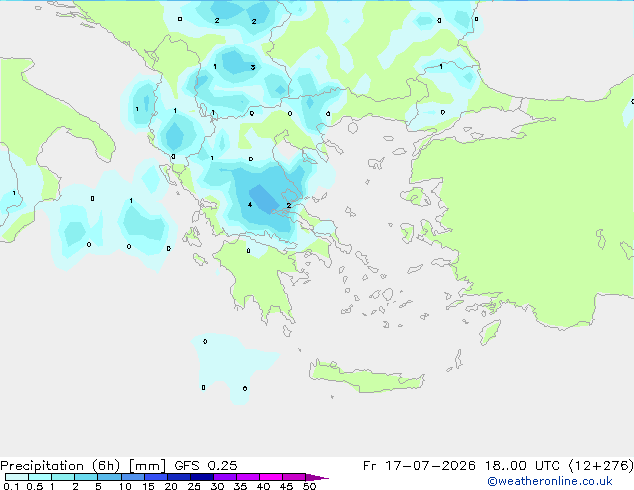Image resolution: width=634 pixels, height=490 pixels.
Task: Open the weatheronline.co.uk credit link
Action: point(550,481)
